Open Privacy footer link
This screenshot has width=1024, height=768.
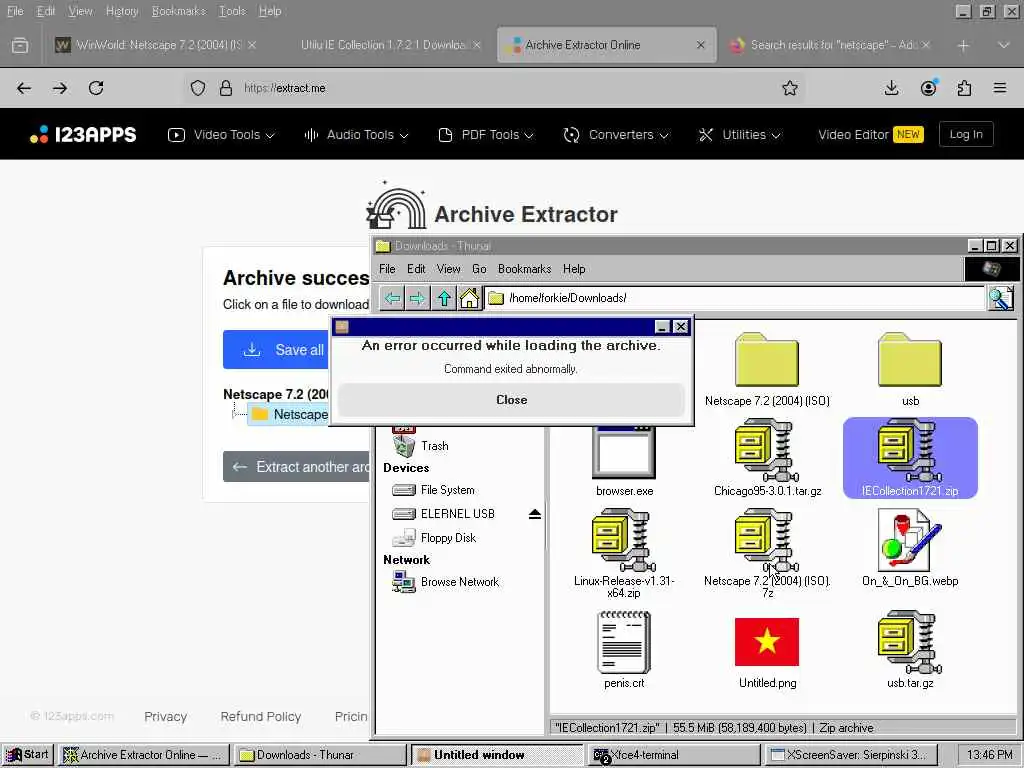165,716
